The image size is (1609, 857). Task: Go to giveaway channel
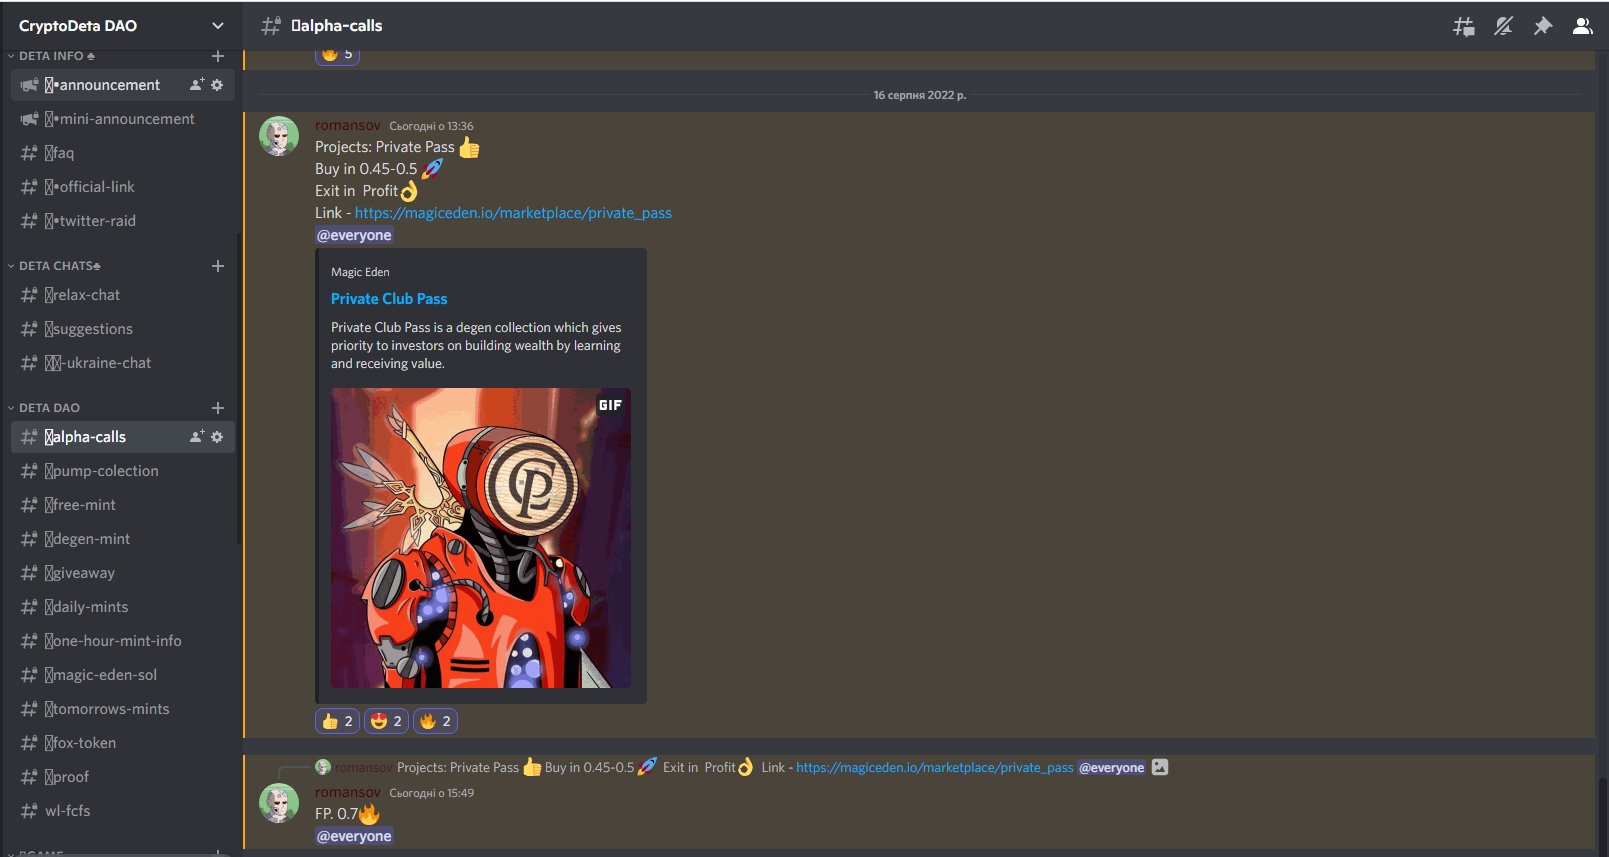122,573
